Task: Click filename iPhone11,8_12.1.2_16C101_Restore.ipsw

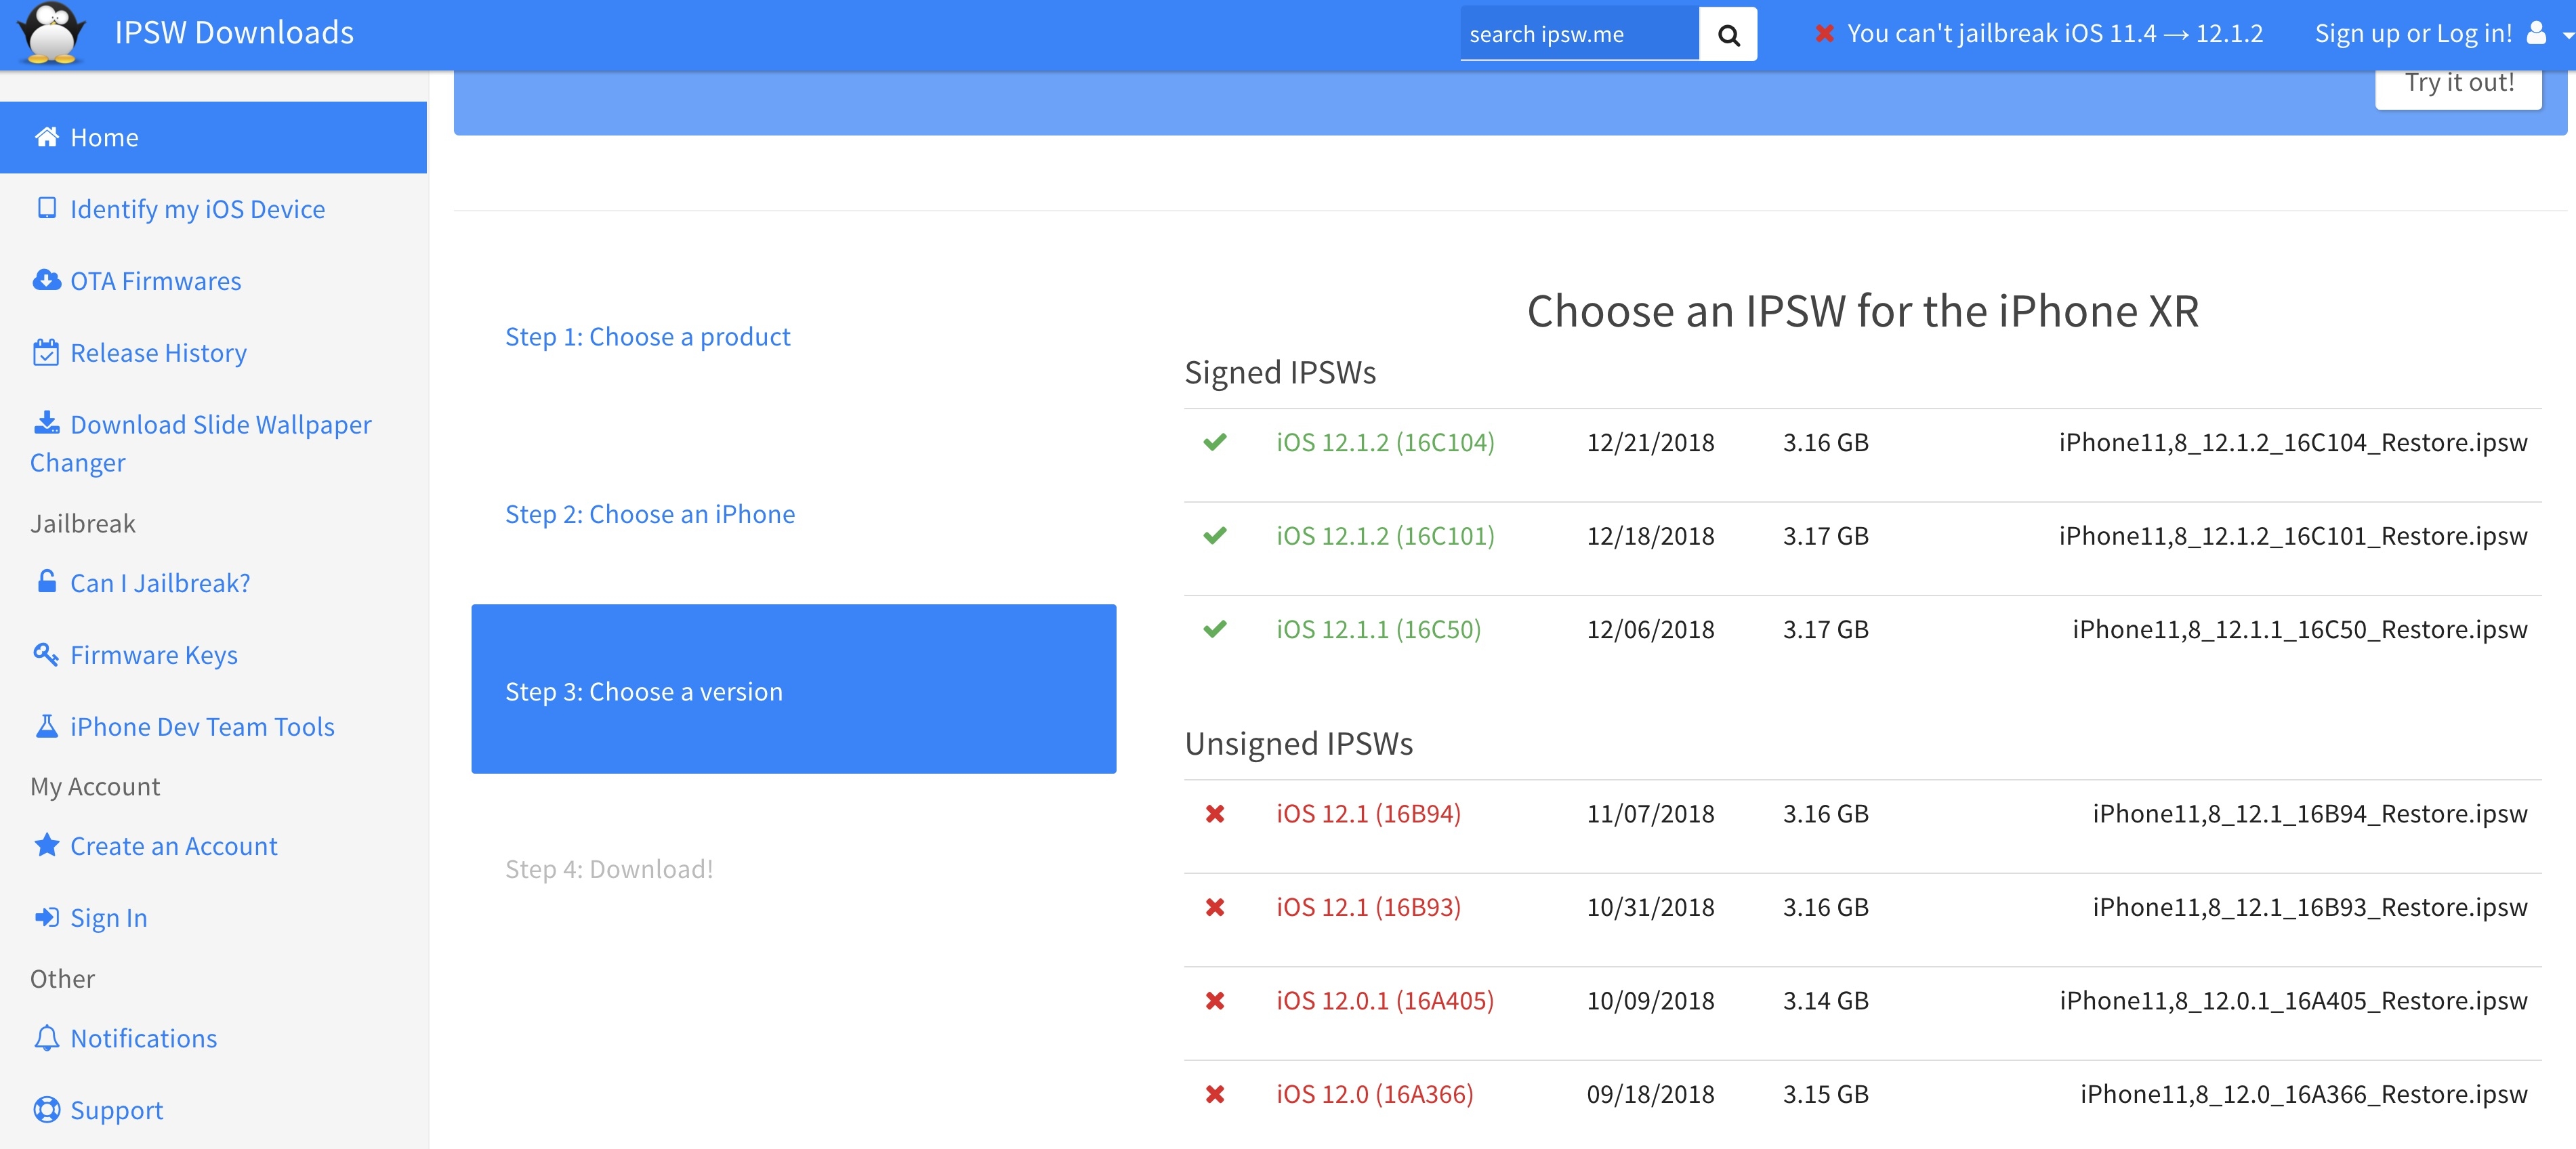Action: [2293, 536]
